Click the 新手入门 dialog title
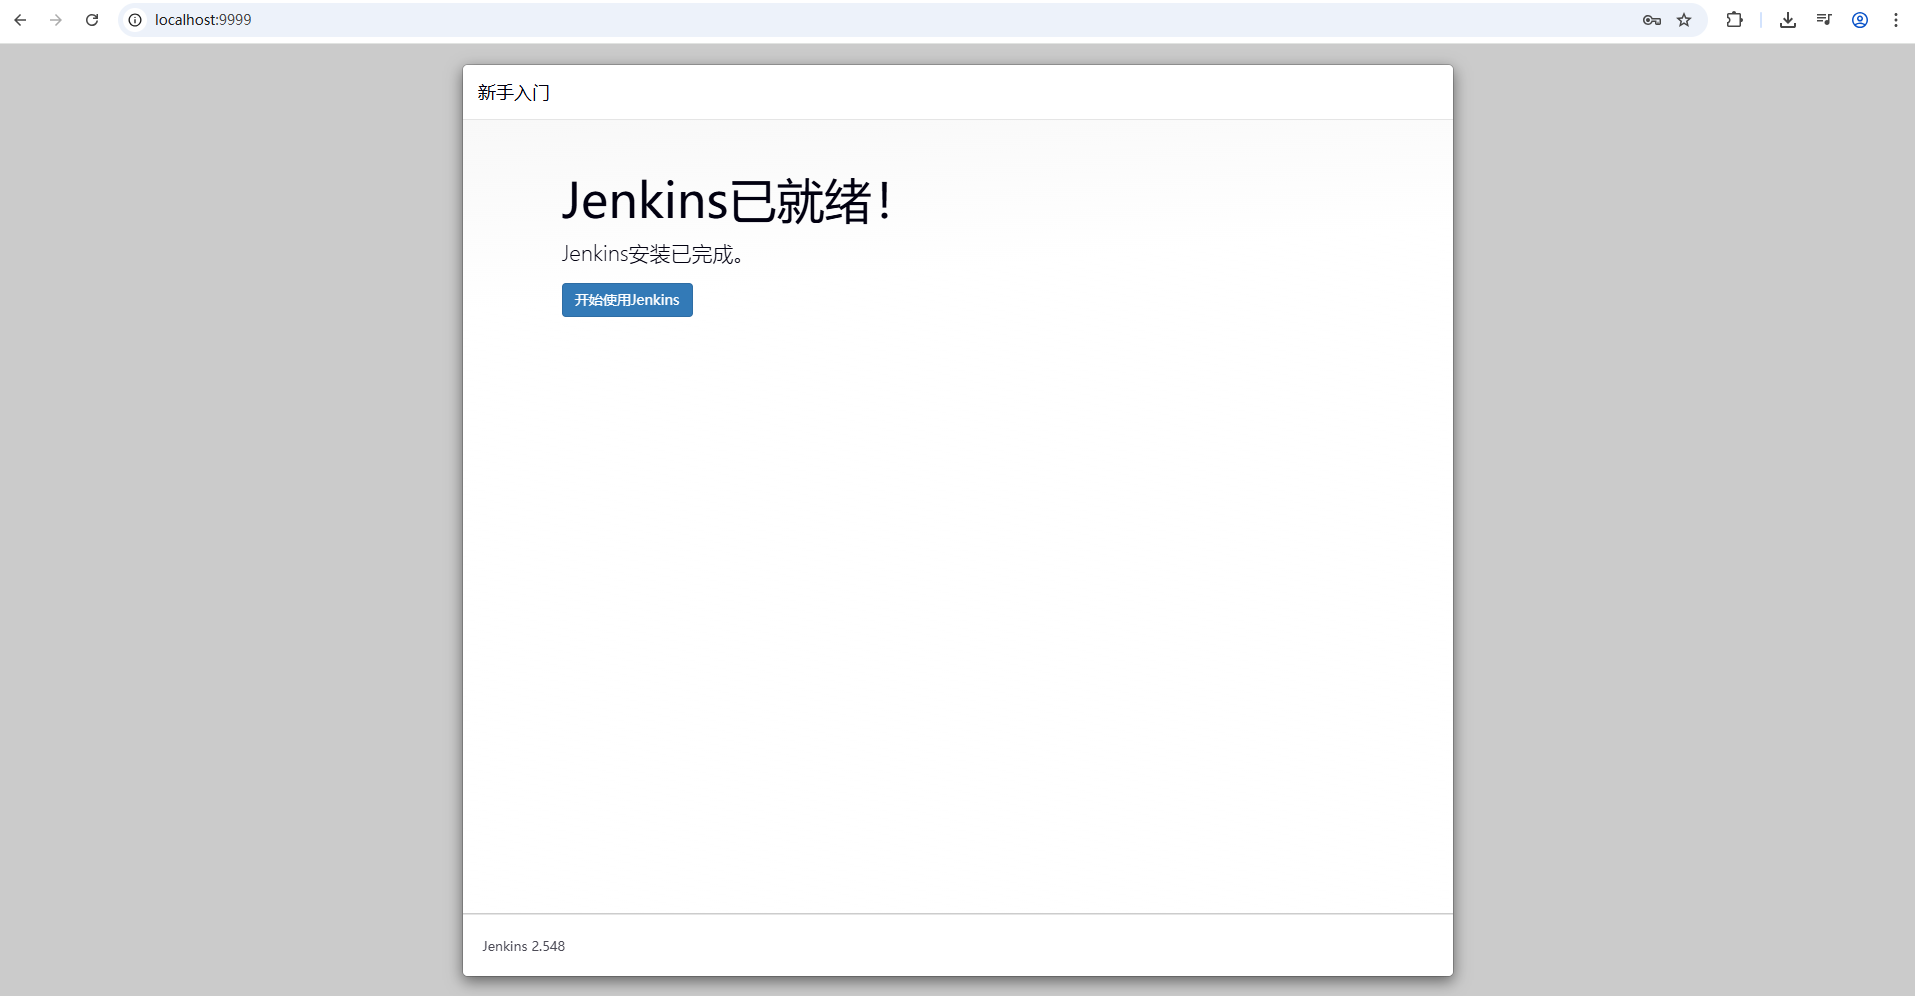The image size is (1915, 996). (514, 93)
